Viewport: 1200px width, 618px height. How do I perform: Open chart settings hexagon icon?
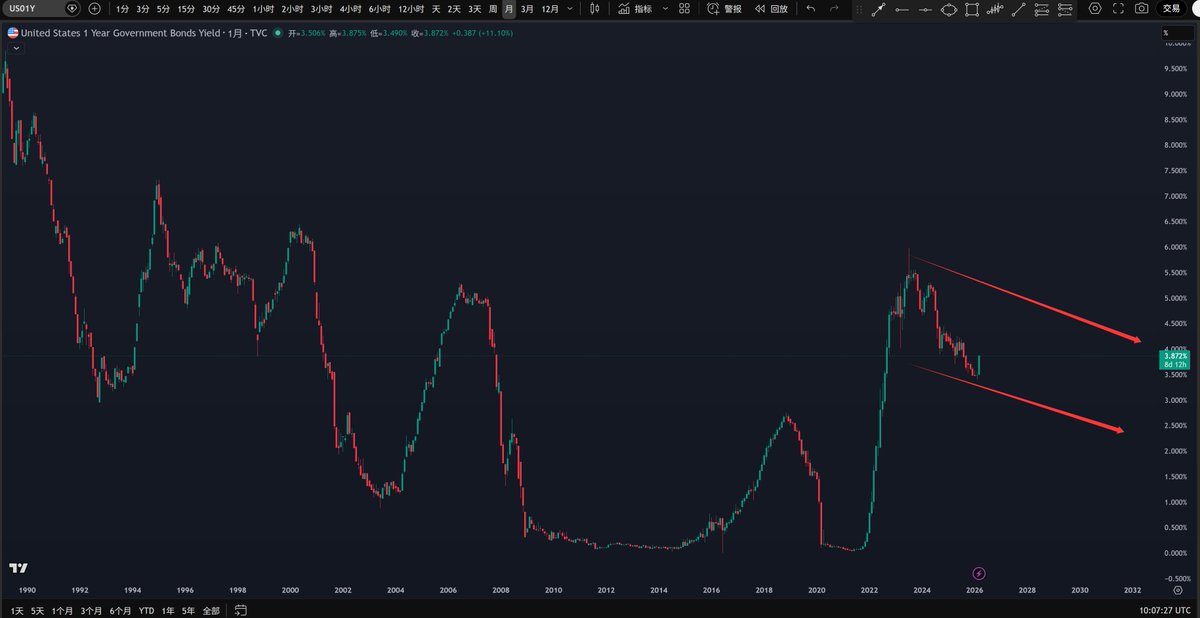pos(1095,8)
